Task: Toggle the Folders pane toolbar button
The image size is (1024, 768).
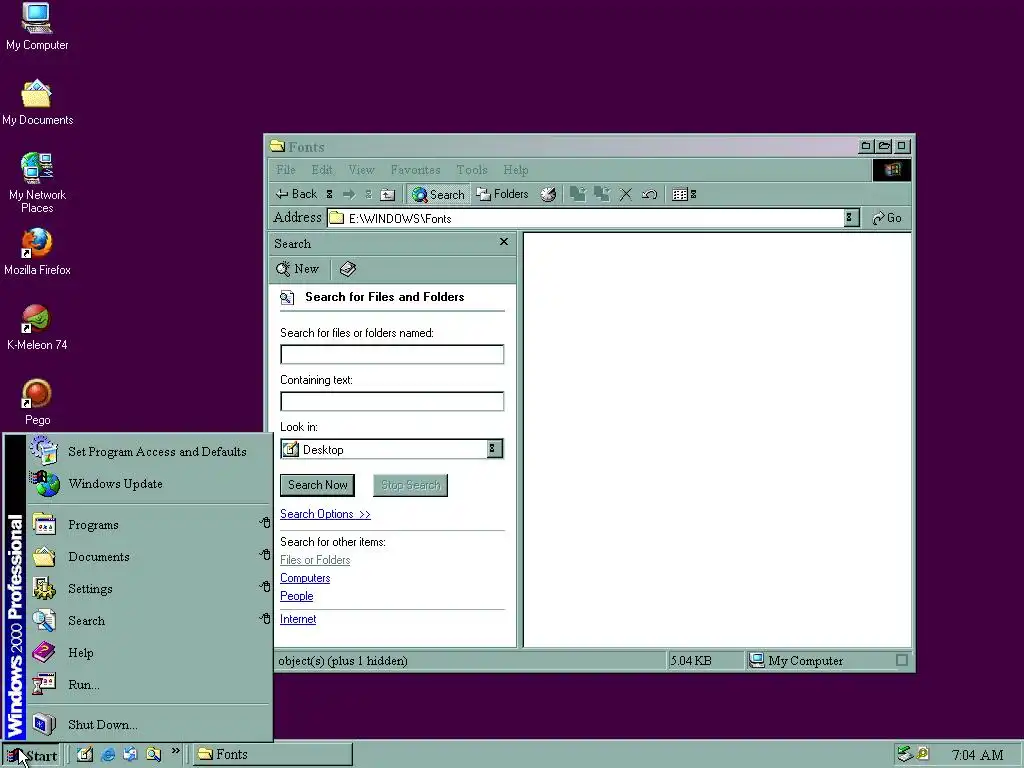Action: click(502, 194)
